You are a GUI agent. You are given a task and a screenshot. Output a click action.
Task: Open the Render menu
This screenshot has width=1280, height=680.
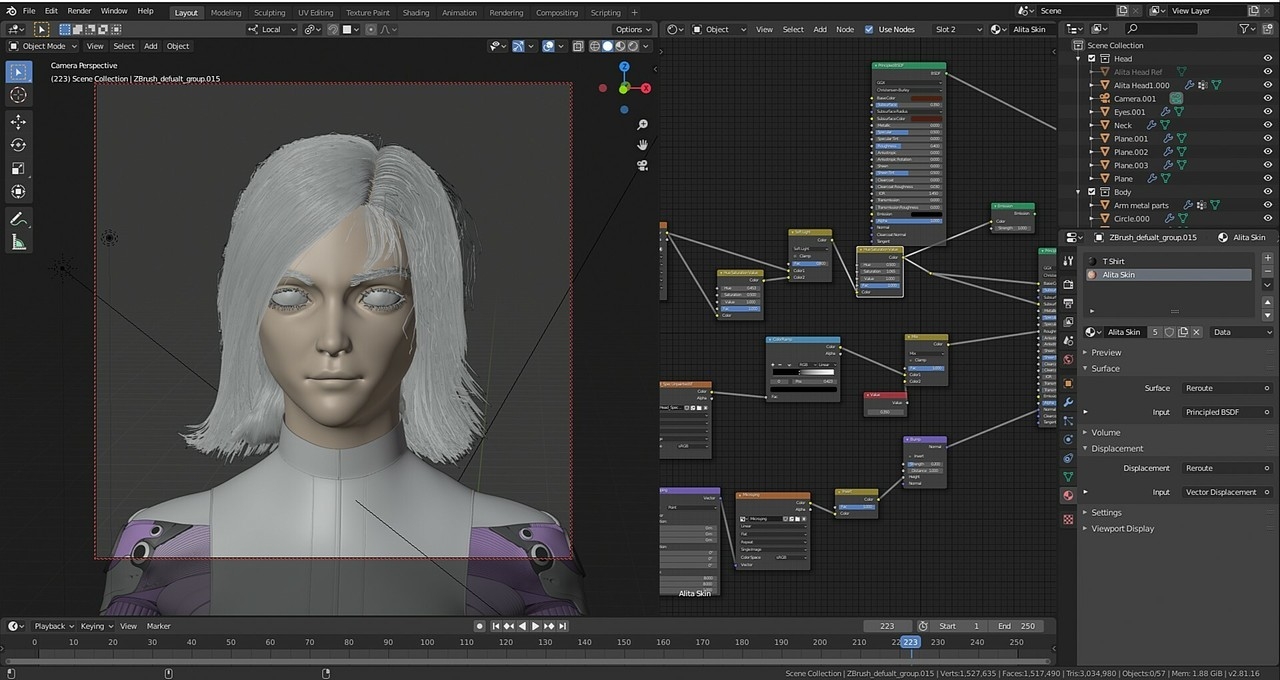[x=79, y=11]
